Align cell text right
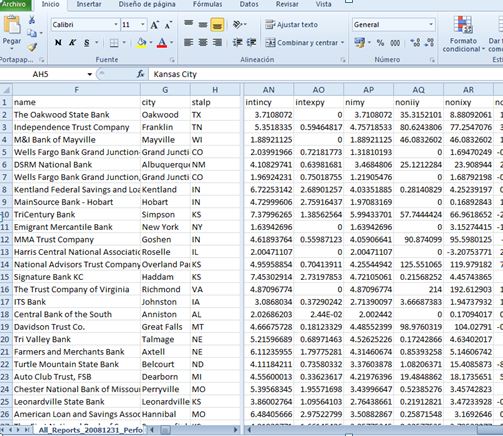This screenshot has width=503, height=436. click(217, 43)
